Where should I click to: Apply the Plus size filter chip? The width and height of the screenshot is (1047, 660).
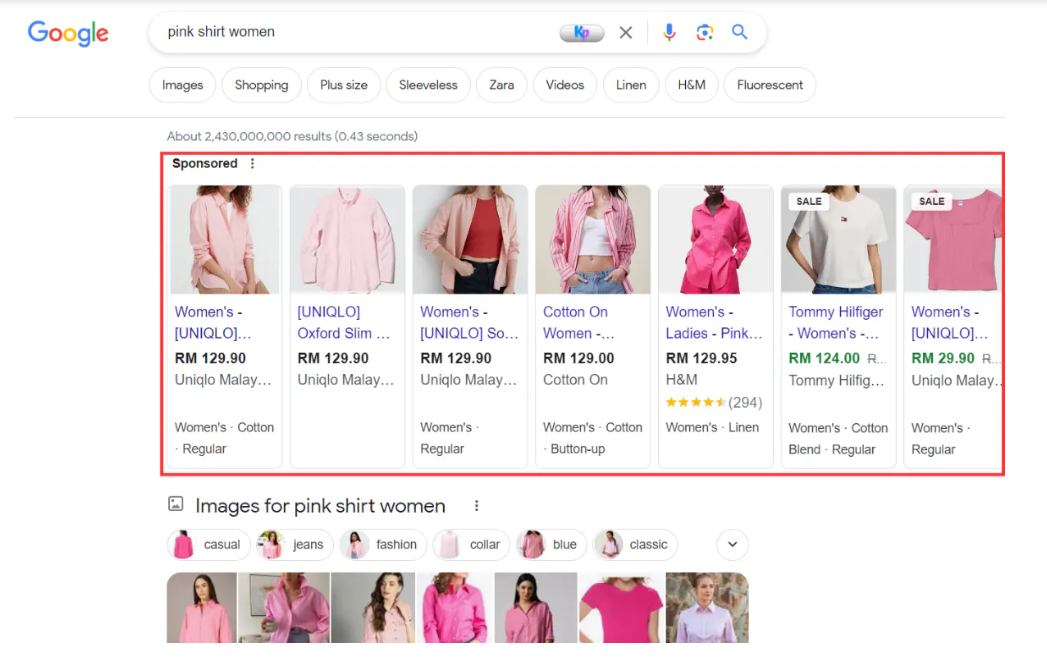point(344,85)
